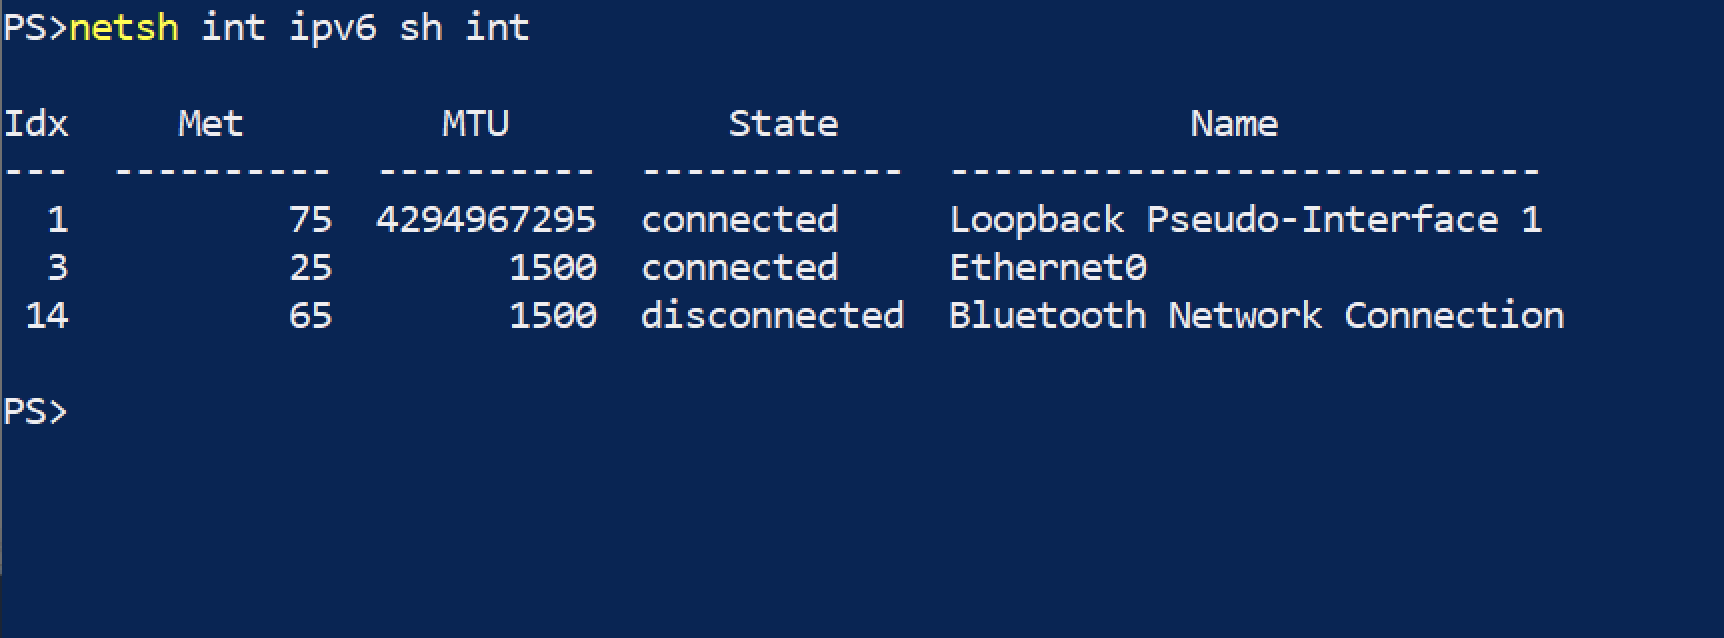The width and height of the screenshot is (1724, 638).
Task: Click ipv6 in the typed command
Action: pyautogui.click(x=332, y=28)
